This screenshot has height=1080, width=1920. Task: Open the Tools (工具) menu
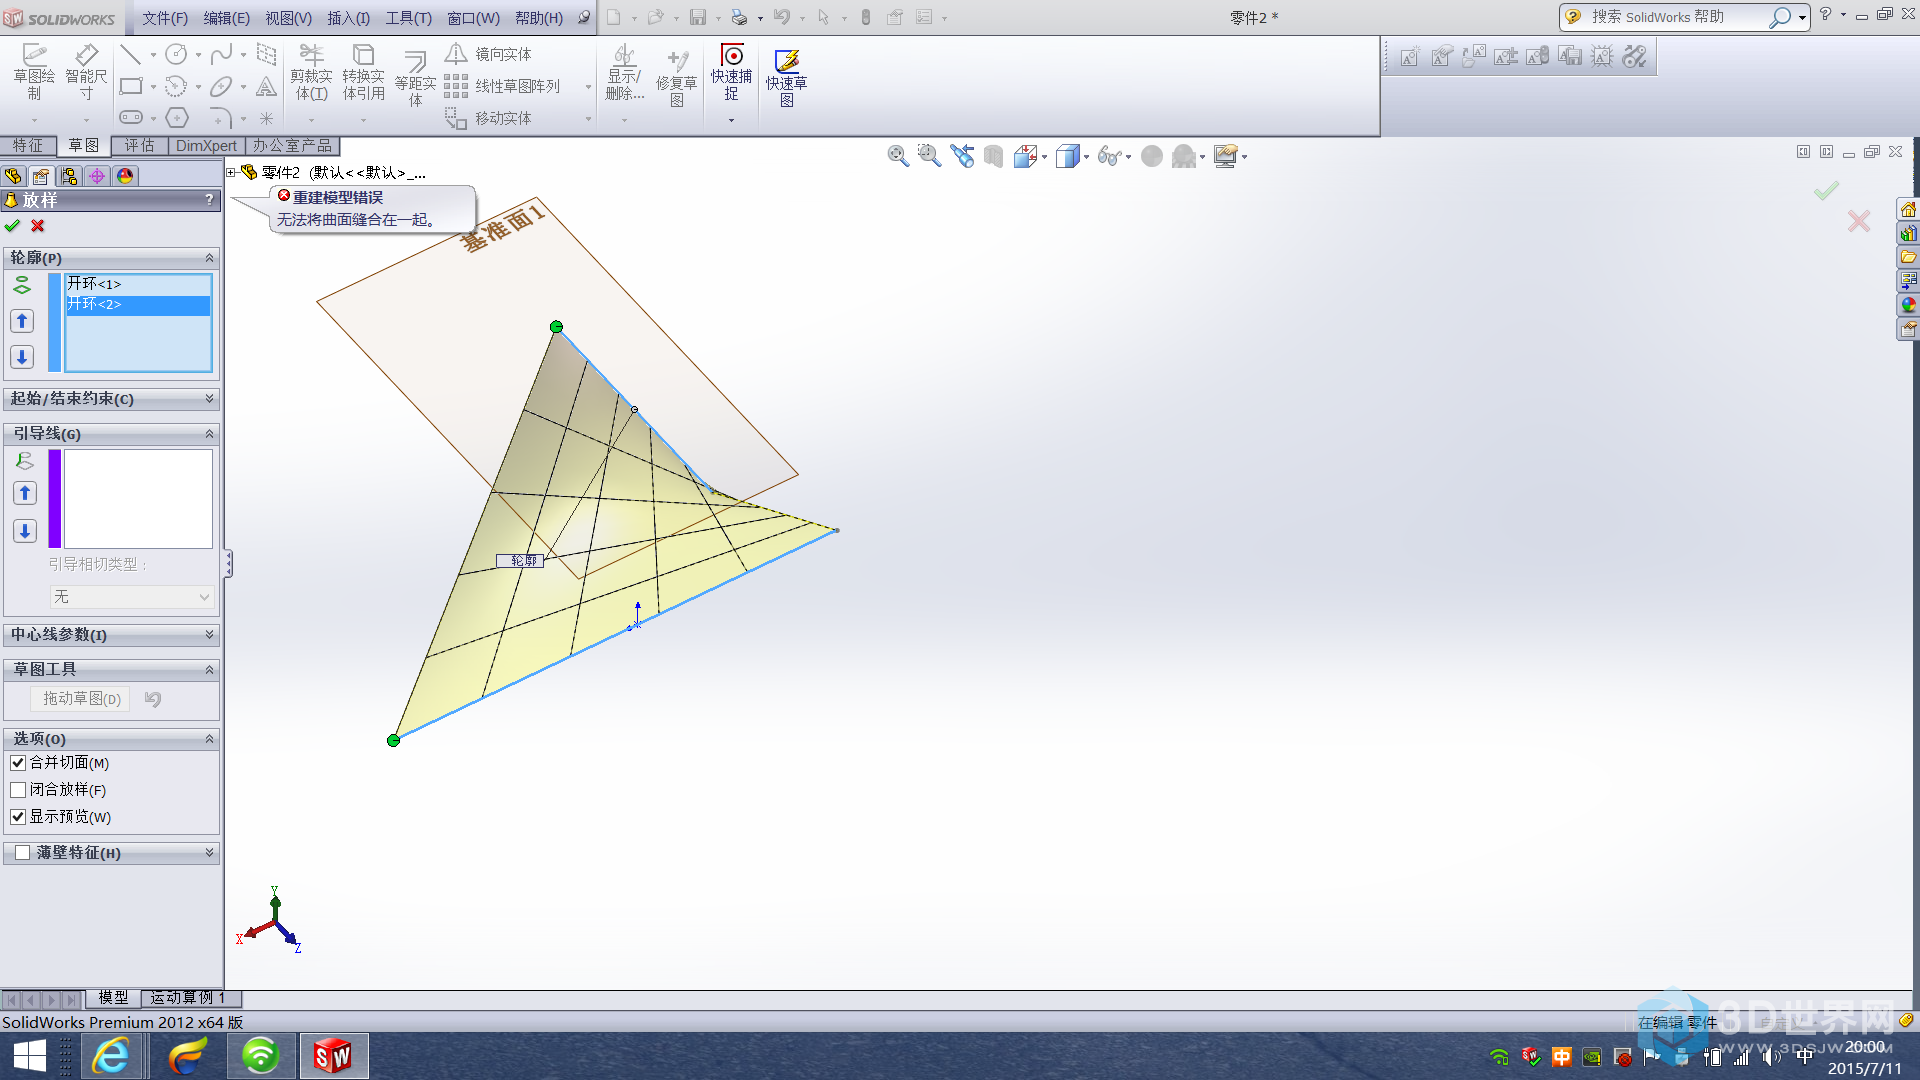[x=408, y=18]
